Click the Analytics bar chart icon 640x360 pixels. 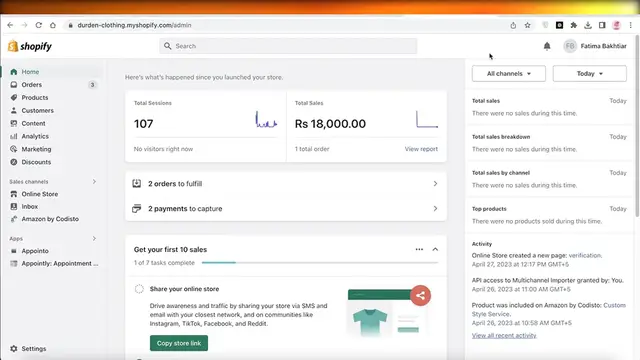point(14,136)
